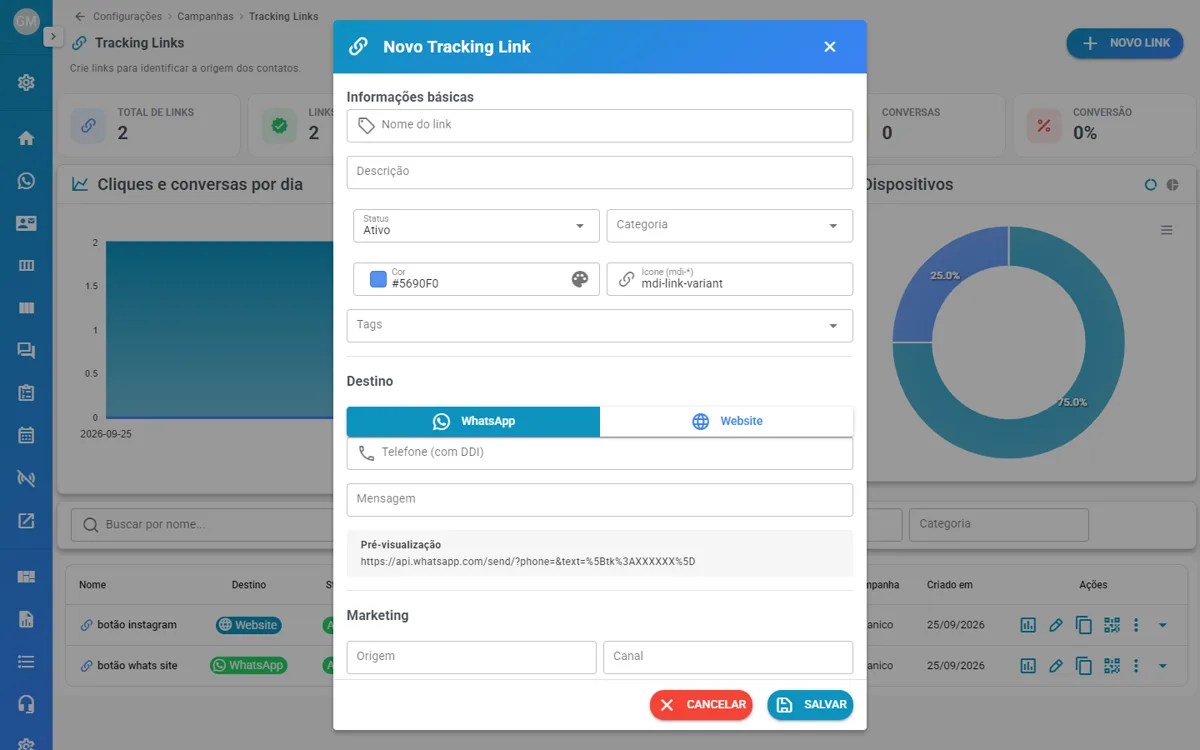The image size is (1200, 750).
Task: Expand the botão instagram row details
Action: pyautogui.click(x=1162, y=625)
